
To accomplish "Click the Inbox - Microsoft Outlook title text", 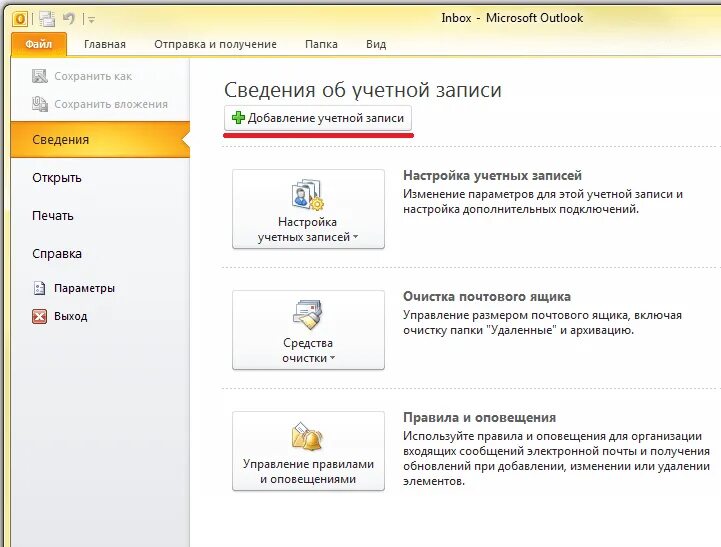I will point(512,18).
